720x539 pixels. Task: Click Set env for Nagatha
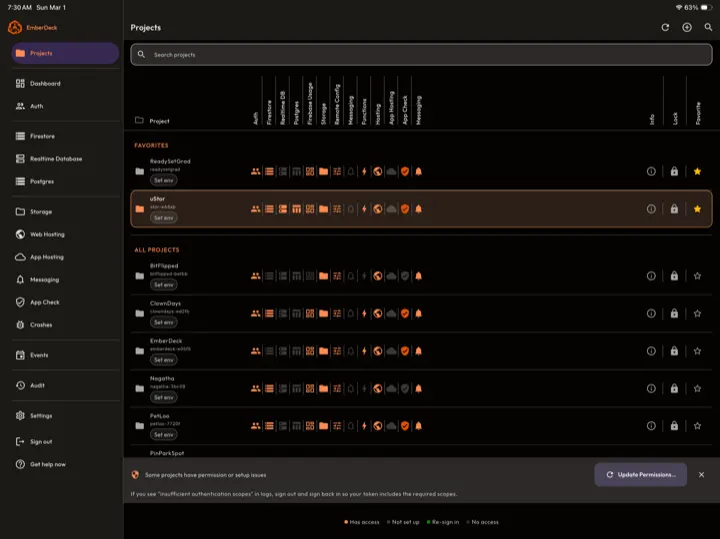coord(163,398)
